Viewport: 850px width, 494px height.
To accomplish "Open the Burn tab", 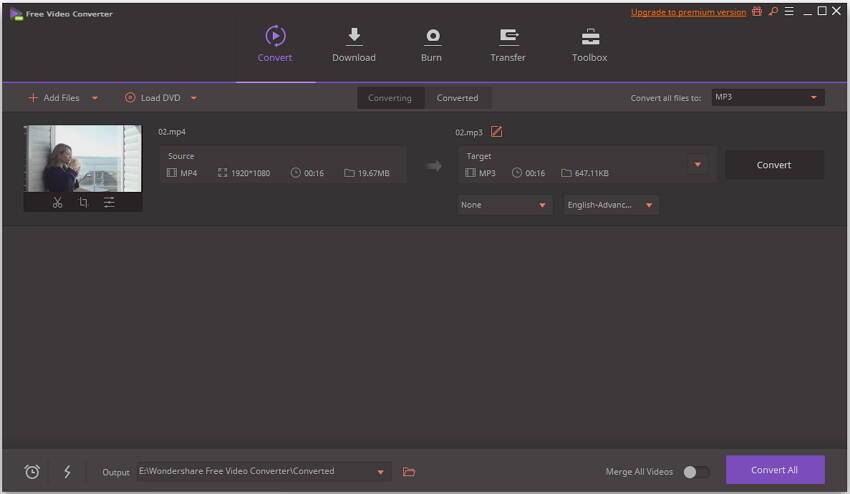I will pos(432,44).
